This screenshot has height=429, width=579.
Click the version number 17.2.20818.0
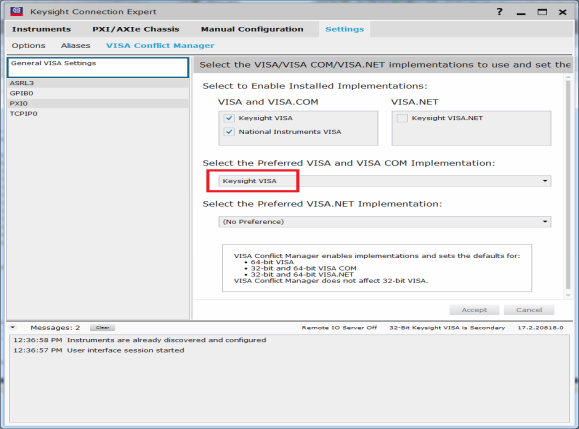(x=540, y=327)
